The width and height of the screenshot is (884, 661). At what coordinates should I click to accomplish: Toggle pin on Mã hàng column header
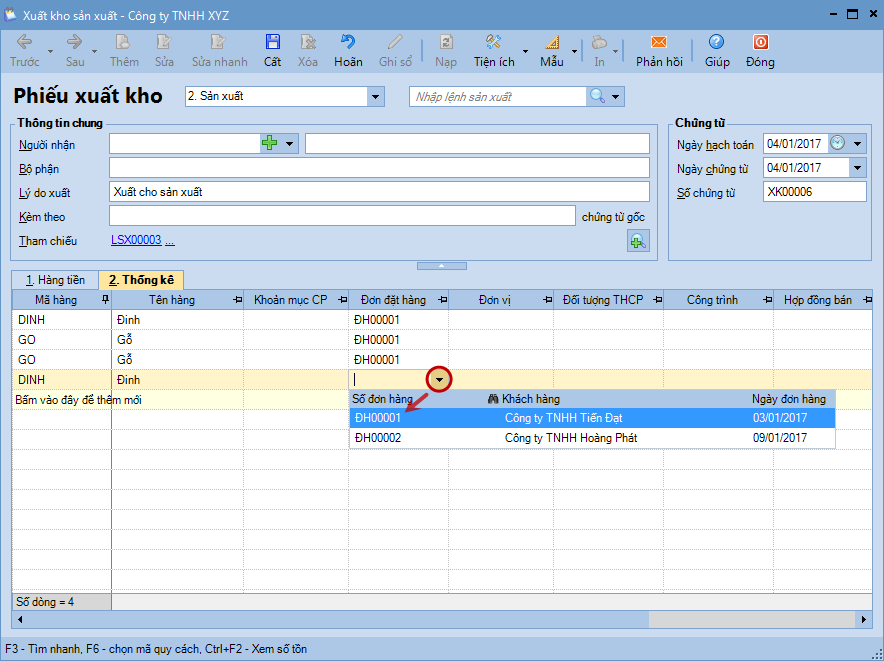(105, 300)
